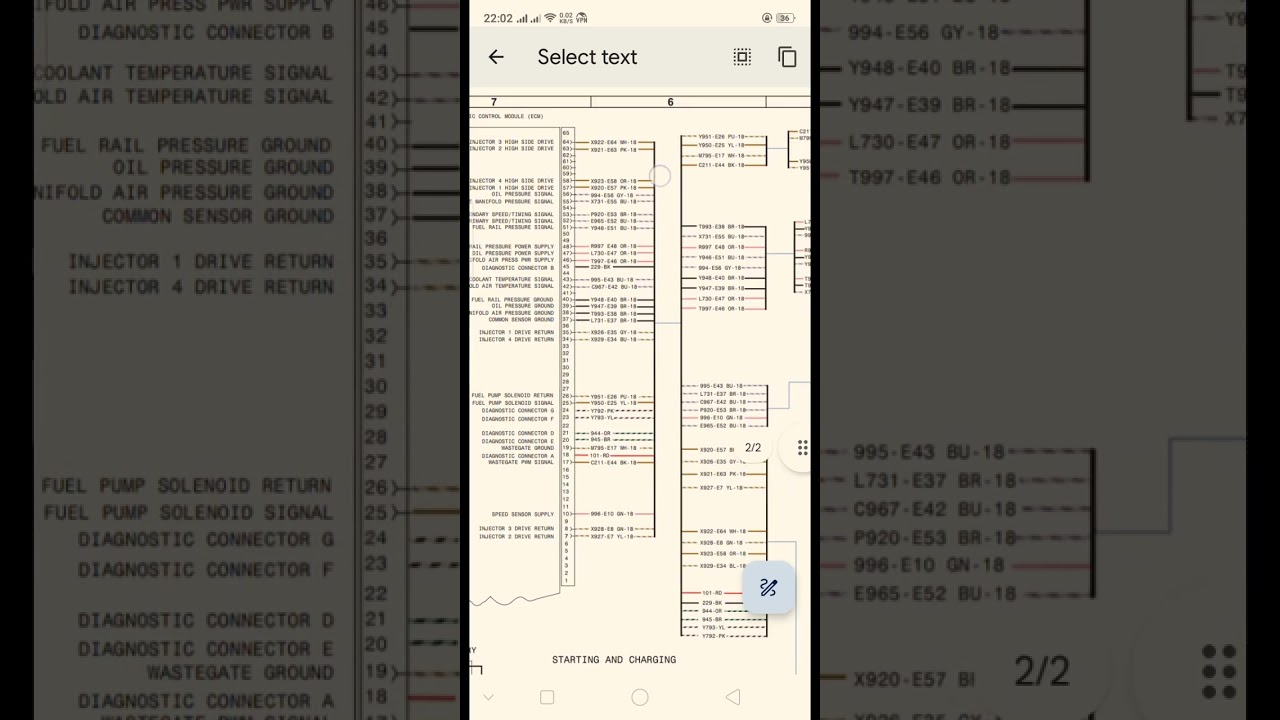Image resolution: width=1280 pixels, height=720 pixels.
Task: Tap the FUEL PUMP SOLENOID SIGNAL label
Action: [512, 403]
